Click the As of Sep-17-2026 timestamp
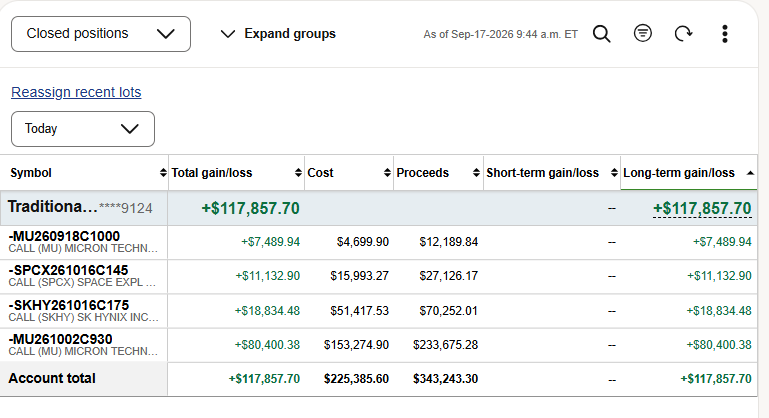This screenshot has width=769, height=418. (x=501, y=34)
